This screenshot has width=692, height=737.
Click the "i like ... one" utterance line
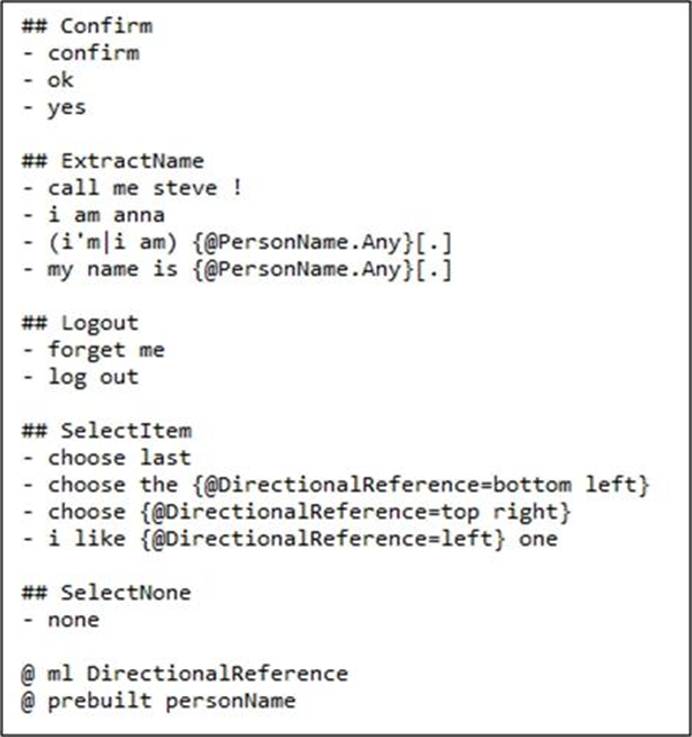[290, 539]
